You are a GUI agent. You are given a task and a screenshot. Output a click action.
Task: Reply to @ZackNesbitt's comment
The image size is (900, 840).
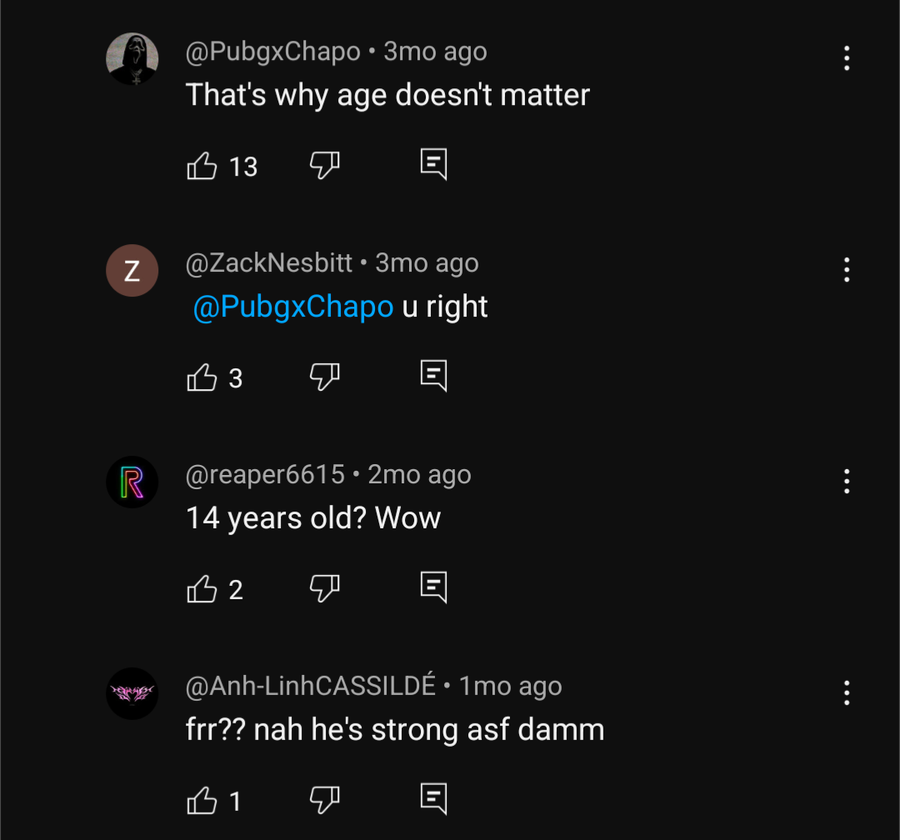coord(433,377)
